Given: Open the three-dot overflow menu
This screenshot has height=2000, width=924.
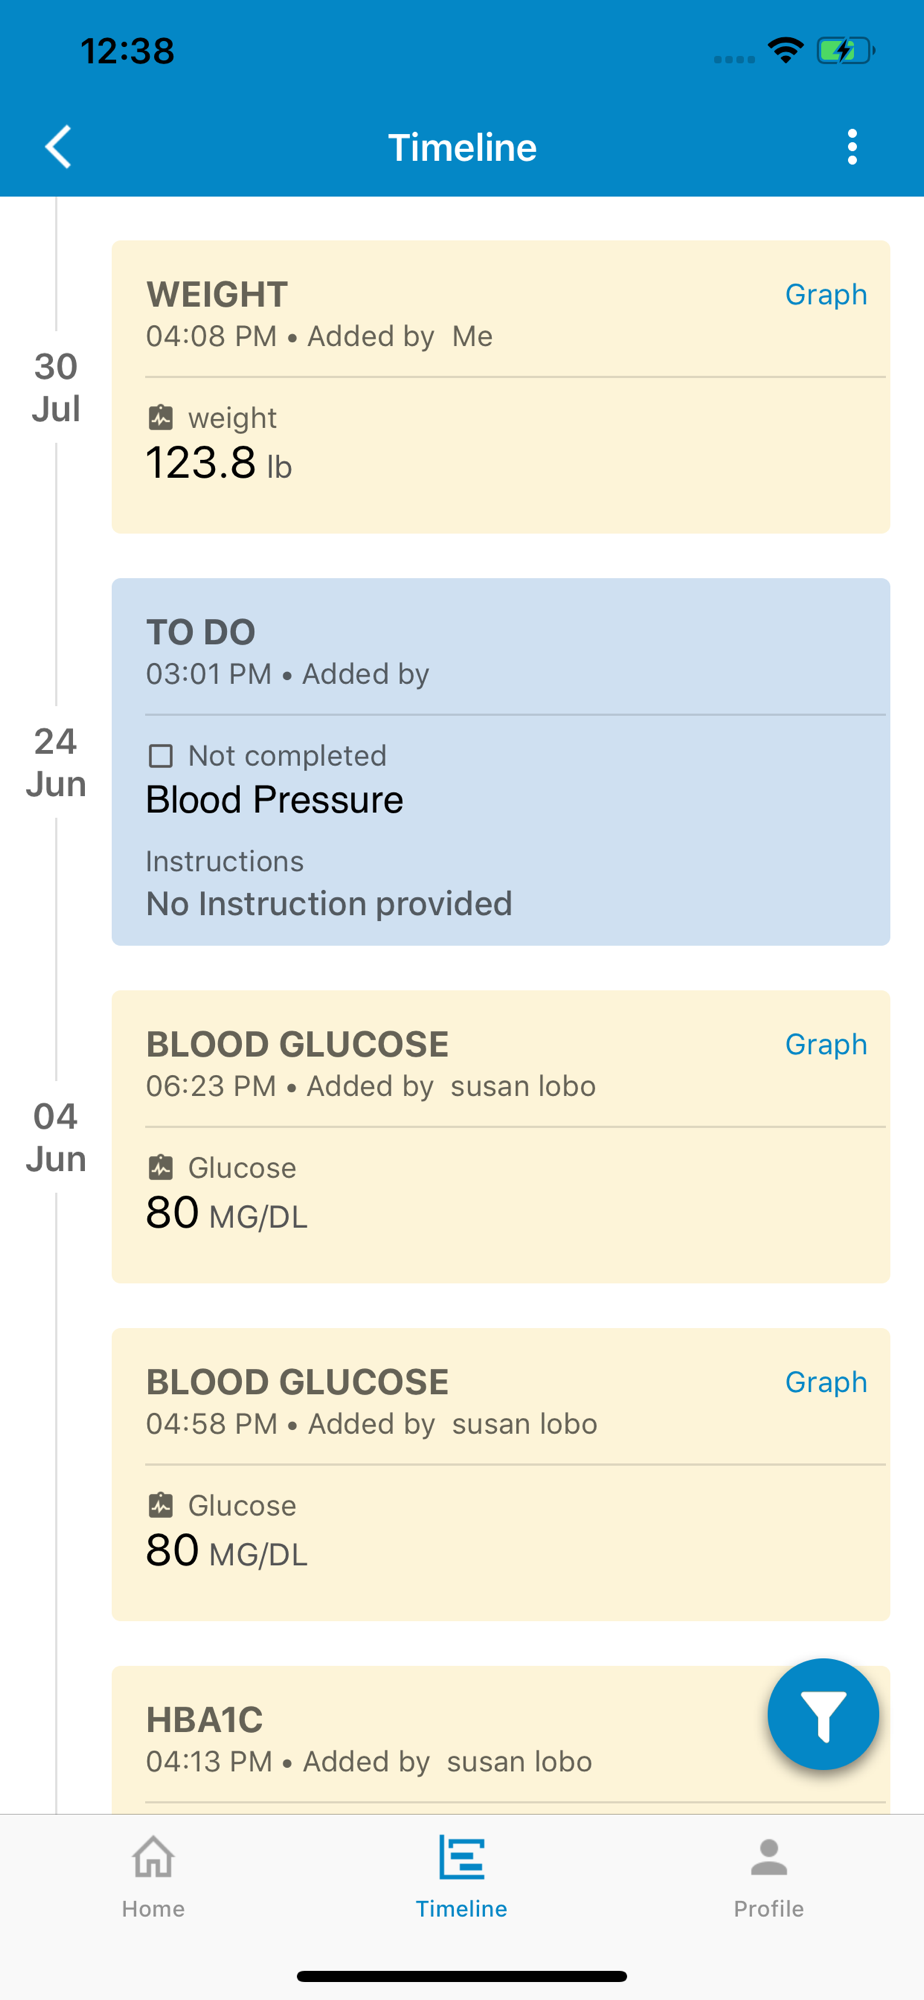Looking at the screenshot, I should click(852, 147).
